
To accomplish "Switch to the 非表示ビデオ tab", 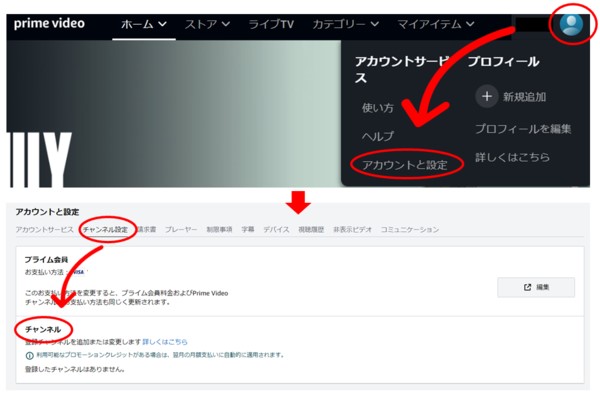I will click(352, 229).
